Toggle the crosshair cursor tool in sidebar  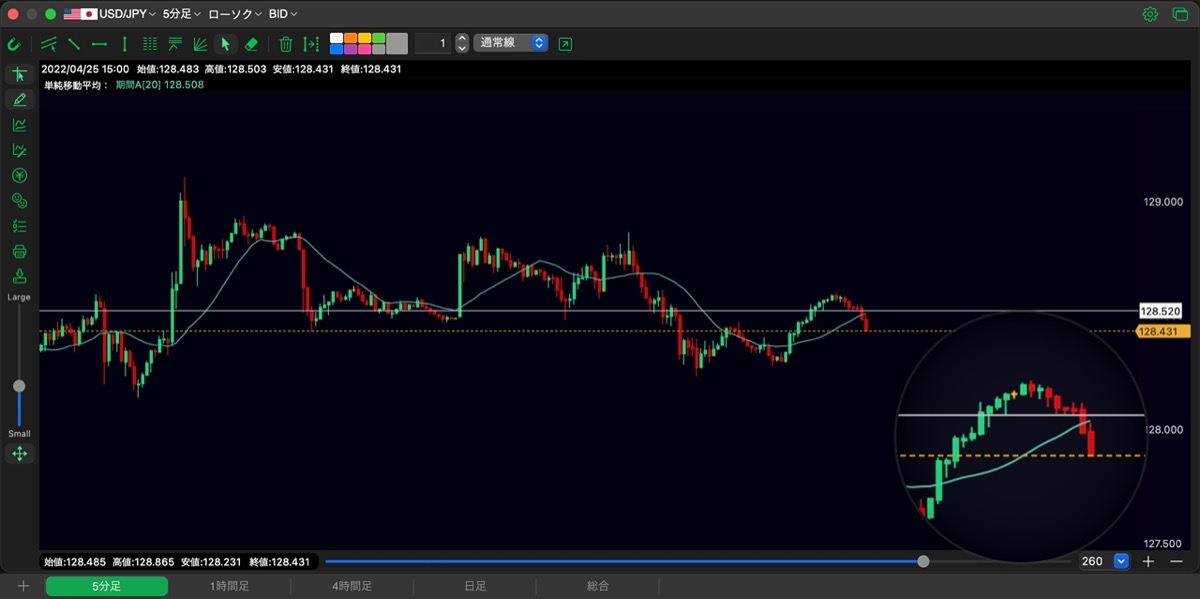tap(19, 74)
